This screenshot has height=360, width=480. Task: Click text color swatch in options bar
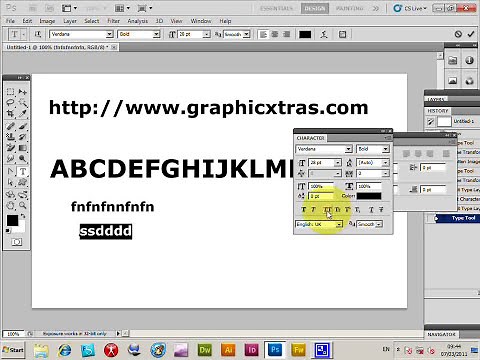[305, 34]
